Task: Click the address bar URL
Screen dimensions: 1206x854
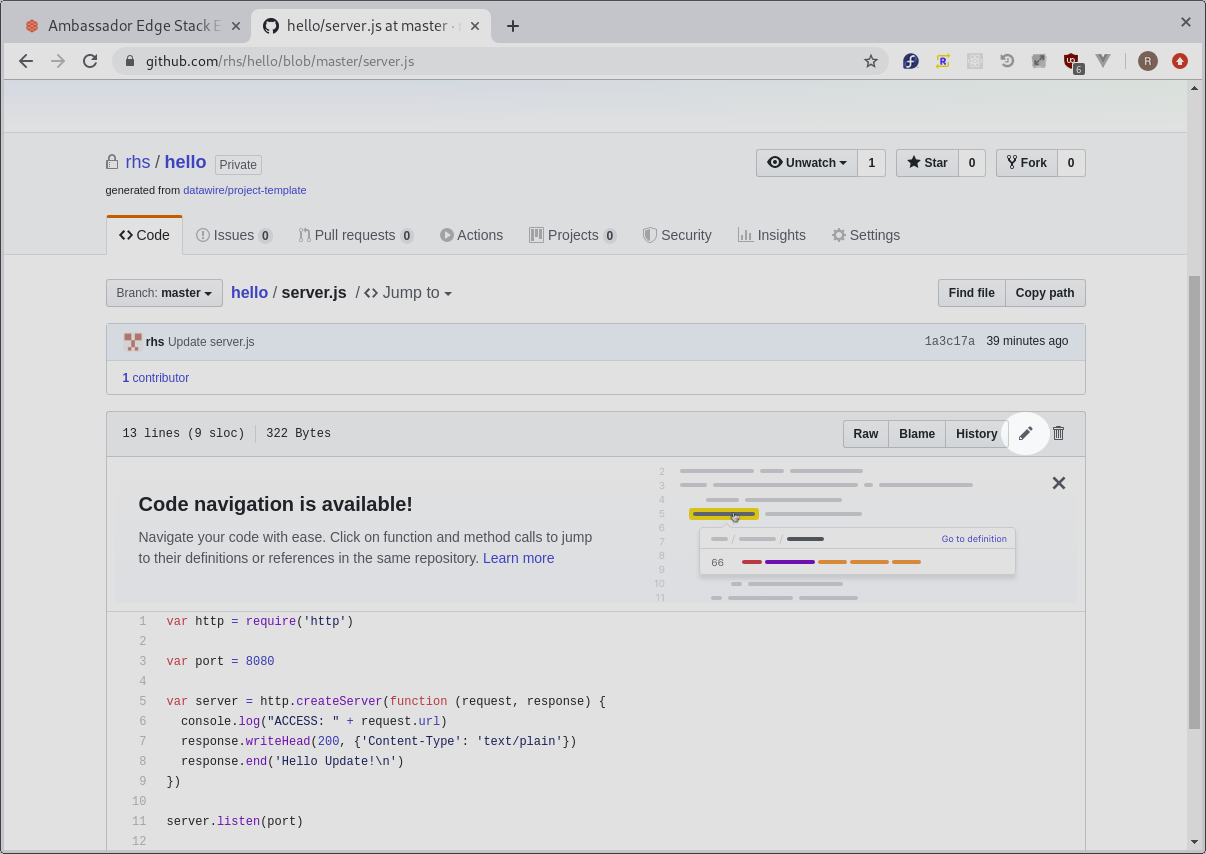Action: (280, 61)
